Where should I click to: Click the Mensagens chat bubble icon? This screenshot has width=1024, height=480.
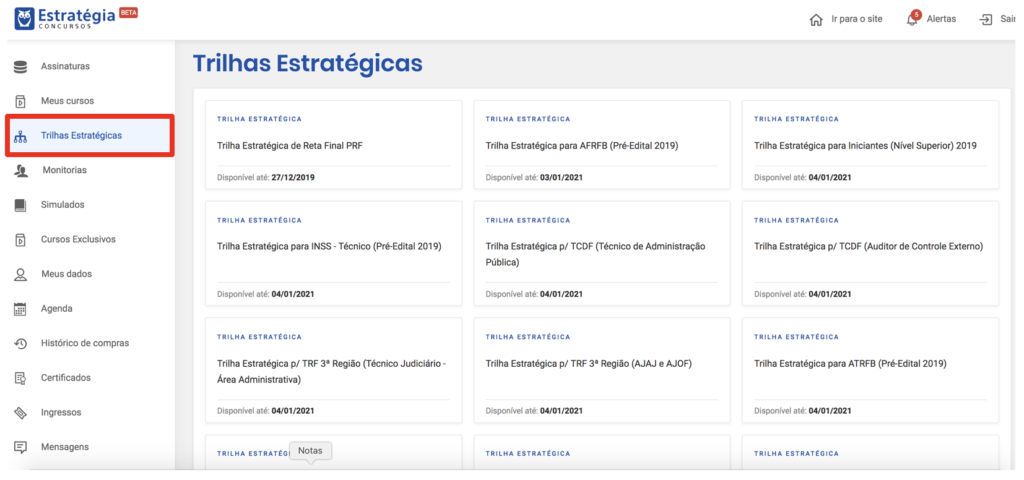(x=20, y=447)
